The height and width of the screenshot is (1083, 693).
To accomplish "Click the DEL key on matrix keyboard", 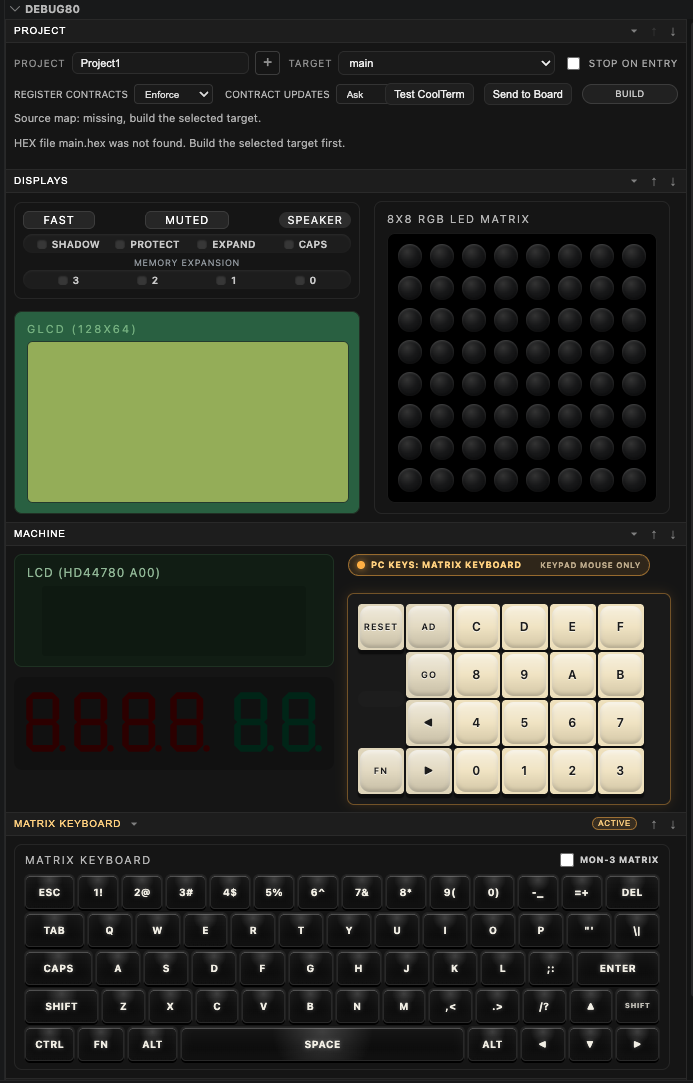I will (632, 892).
